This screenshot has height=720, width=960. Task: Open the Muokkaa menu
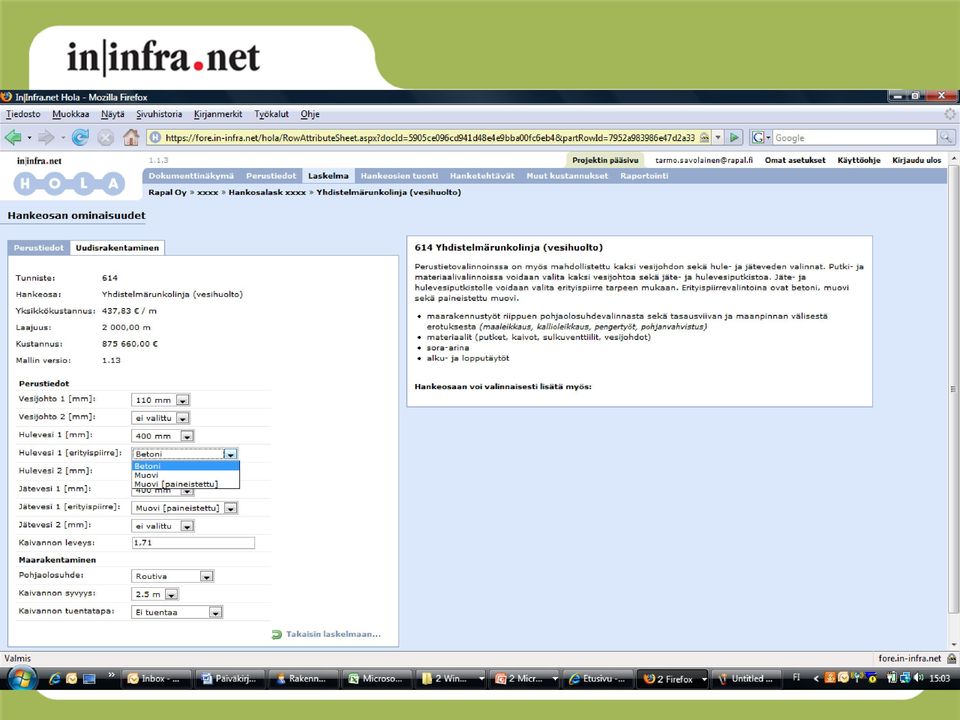pos(70,114)
